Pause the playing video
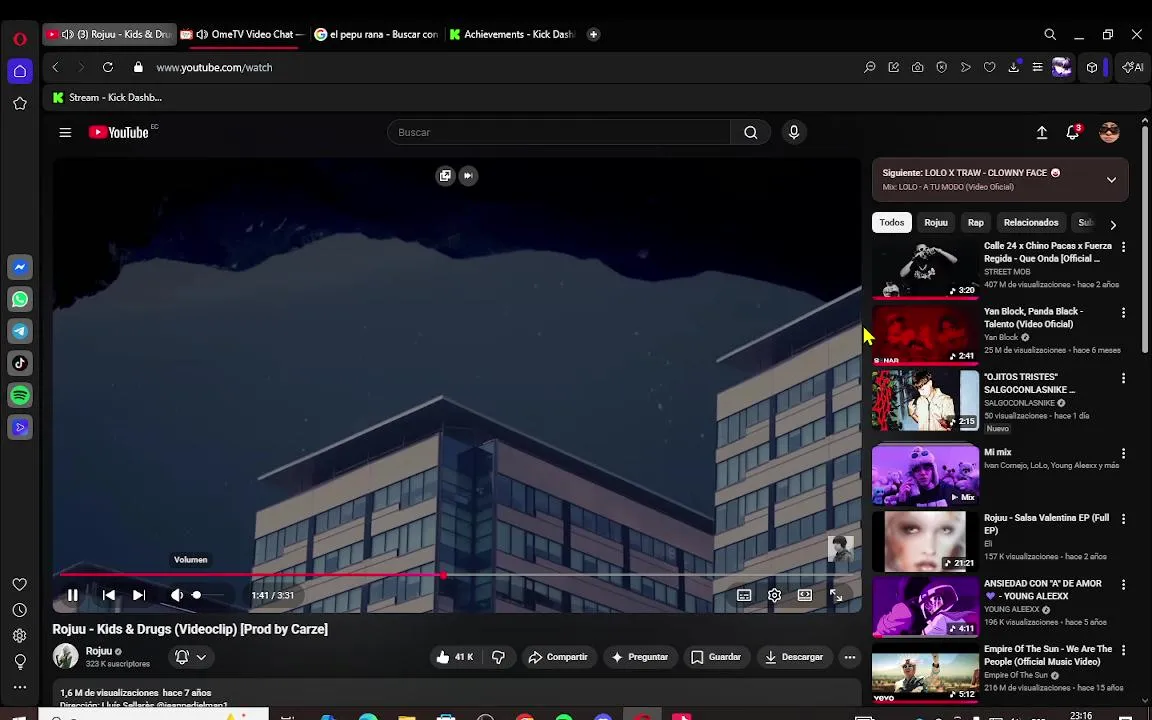The image size is (1152, 720). click(73, 595)
